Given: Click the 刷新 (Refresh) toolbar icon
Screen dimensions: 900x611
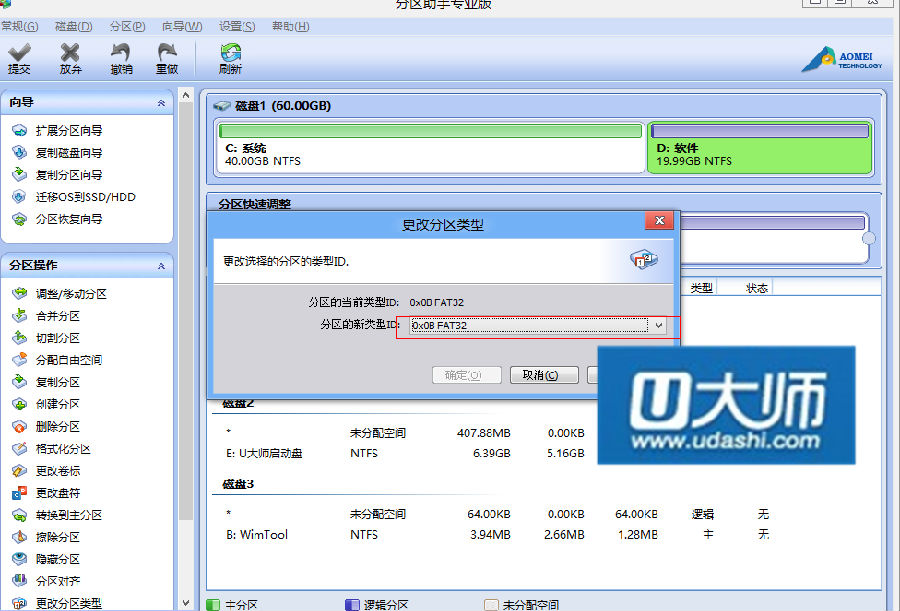Looking at the screenshot, I should (230, 58).
